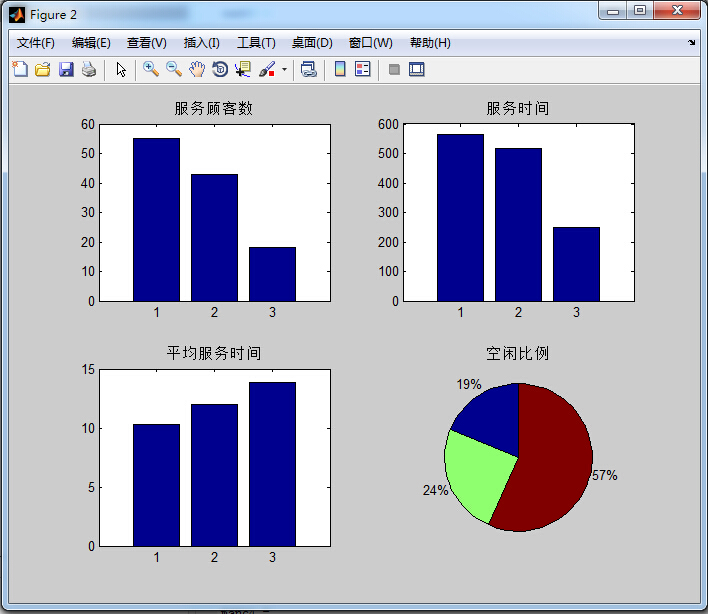
Task: Click the 空闲比例 pie chart title
Action: tap(518, 353)
